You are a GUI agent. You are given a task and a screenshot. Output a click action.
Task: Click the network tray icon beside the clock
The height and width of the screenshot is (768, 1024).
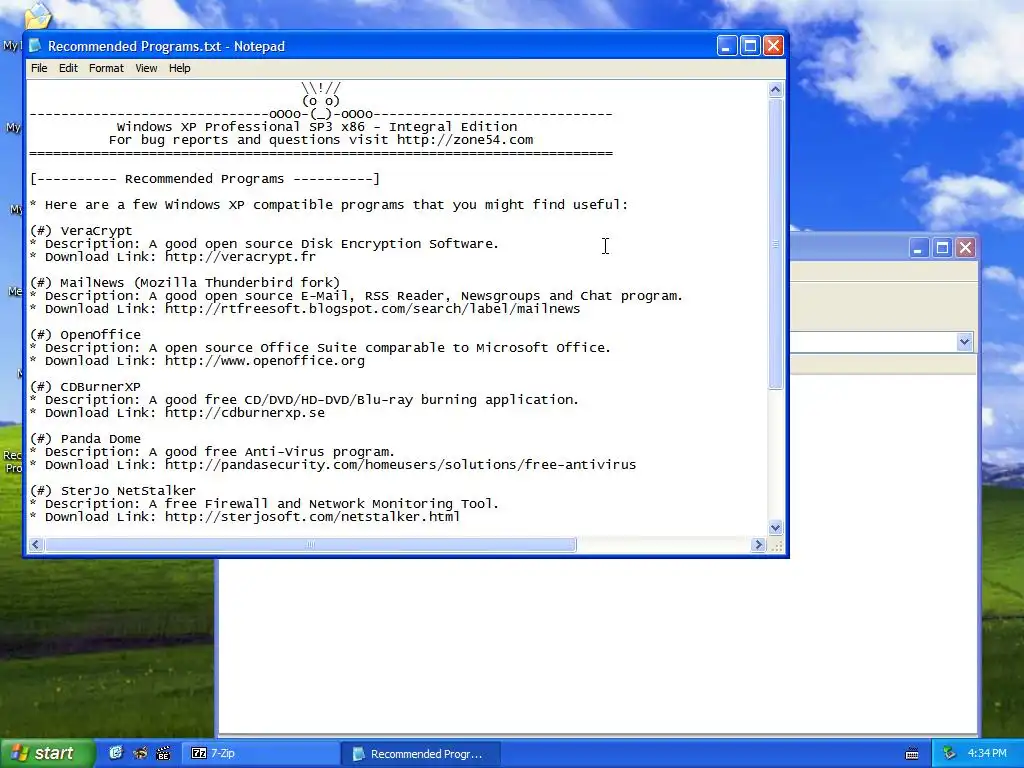coord(950,754)
